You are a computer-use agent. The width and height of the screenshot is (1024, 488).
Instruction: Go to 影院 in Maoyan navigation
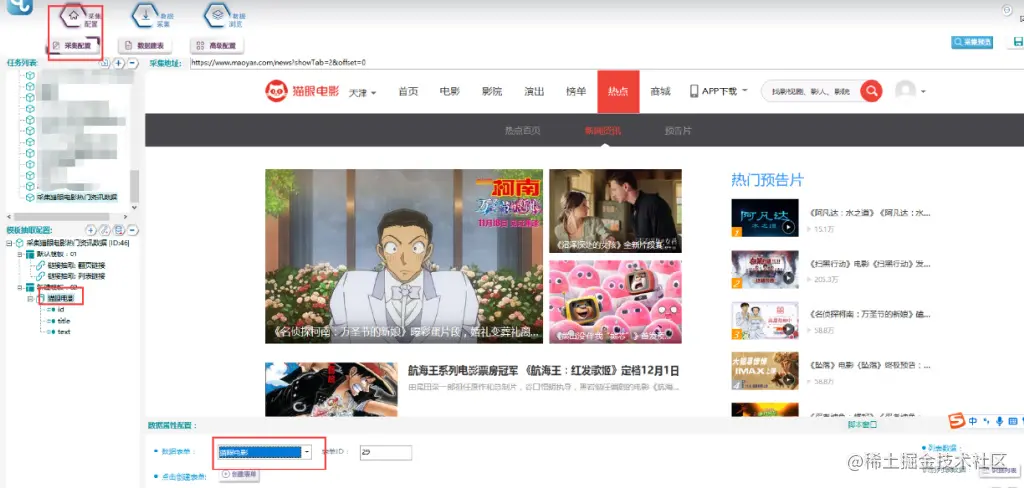pos(492,91)
